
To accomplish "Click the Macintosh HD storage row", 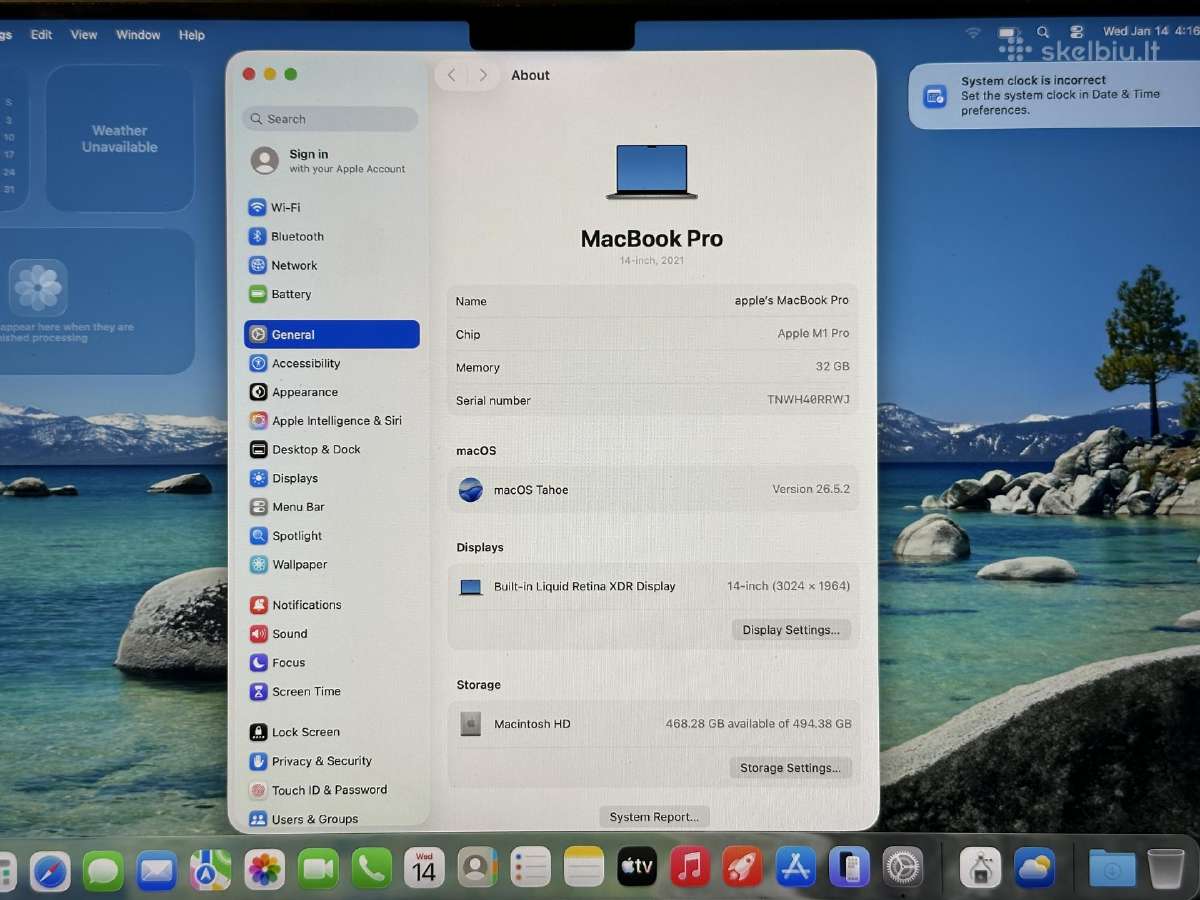I will [653, 724].
